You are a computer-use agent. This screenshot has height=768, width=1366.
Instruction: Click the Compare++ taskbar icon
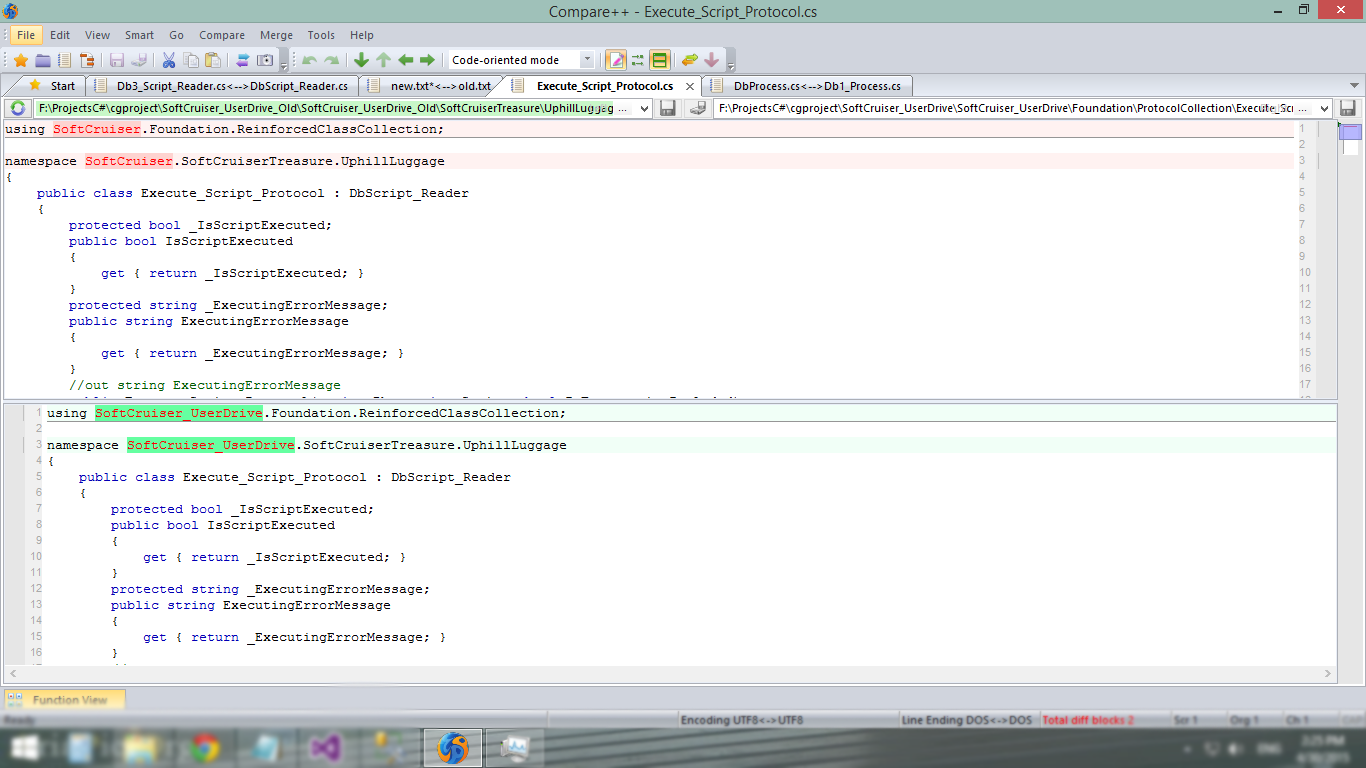tap(453, 747)
